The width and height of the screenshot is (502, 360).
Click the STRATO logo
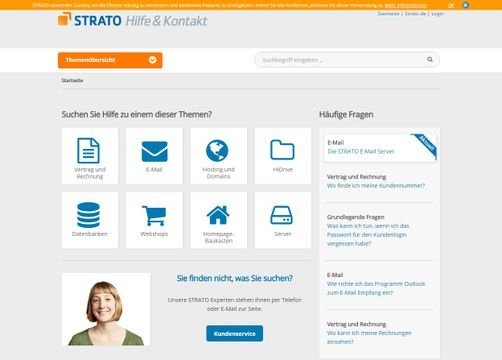(x=90, y=20)
